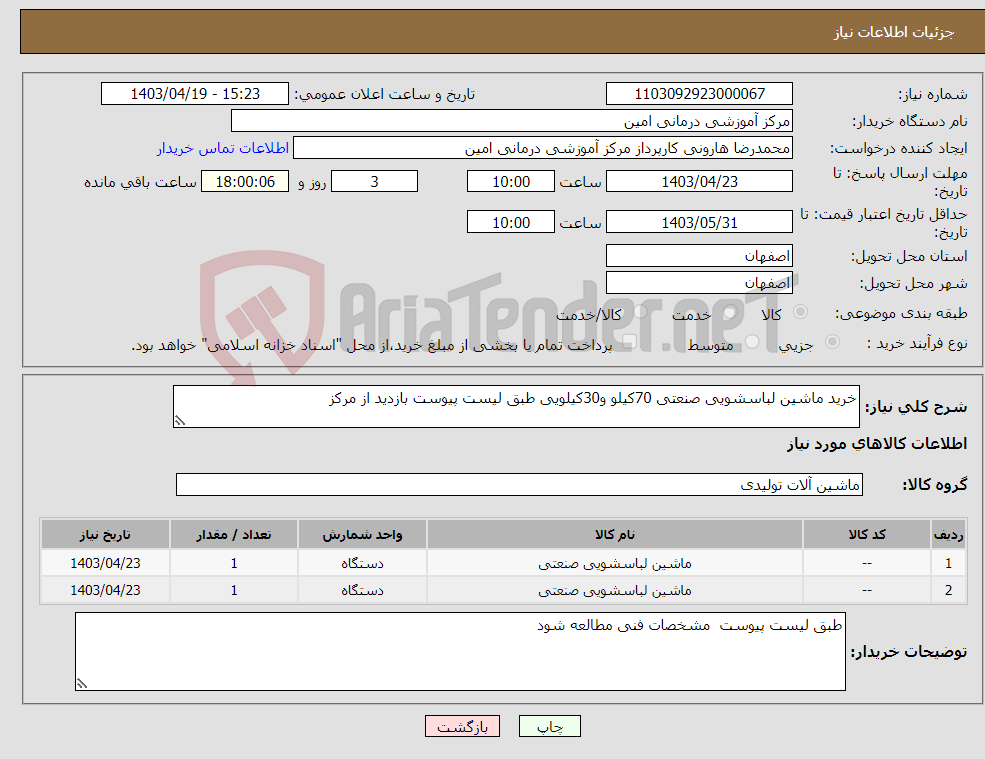
Task: Click buyer organization name field
Action: 512,121
